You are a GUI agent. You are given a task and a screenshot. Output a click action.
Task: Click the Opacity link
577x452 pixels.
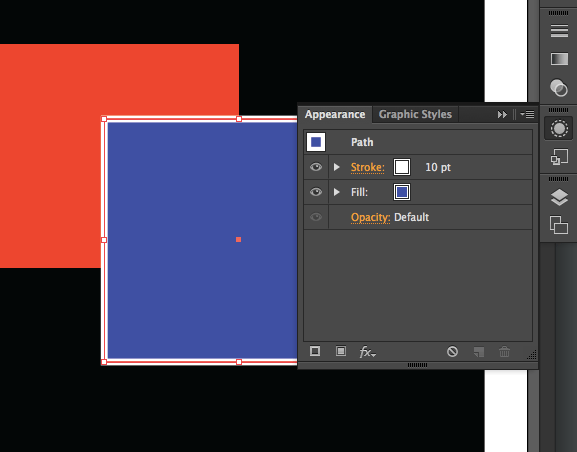[370, 218]
